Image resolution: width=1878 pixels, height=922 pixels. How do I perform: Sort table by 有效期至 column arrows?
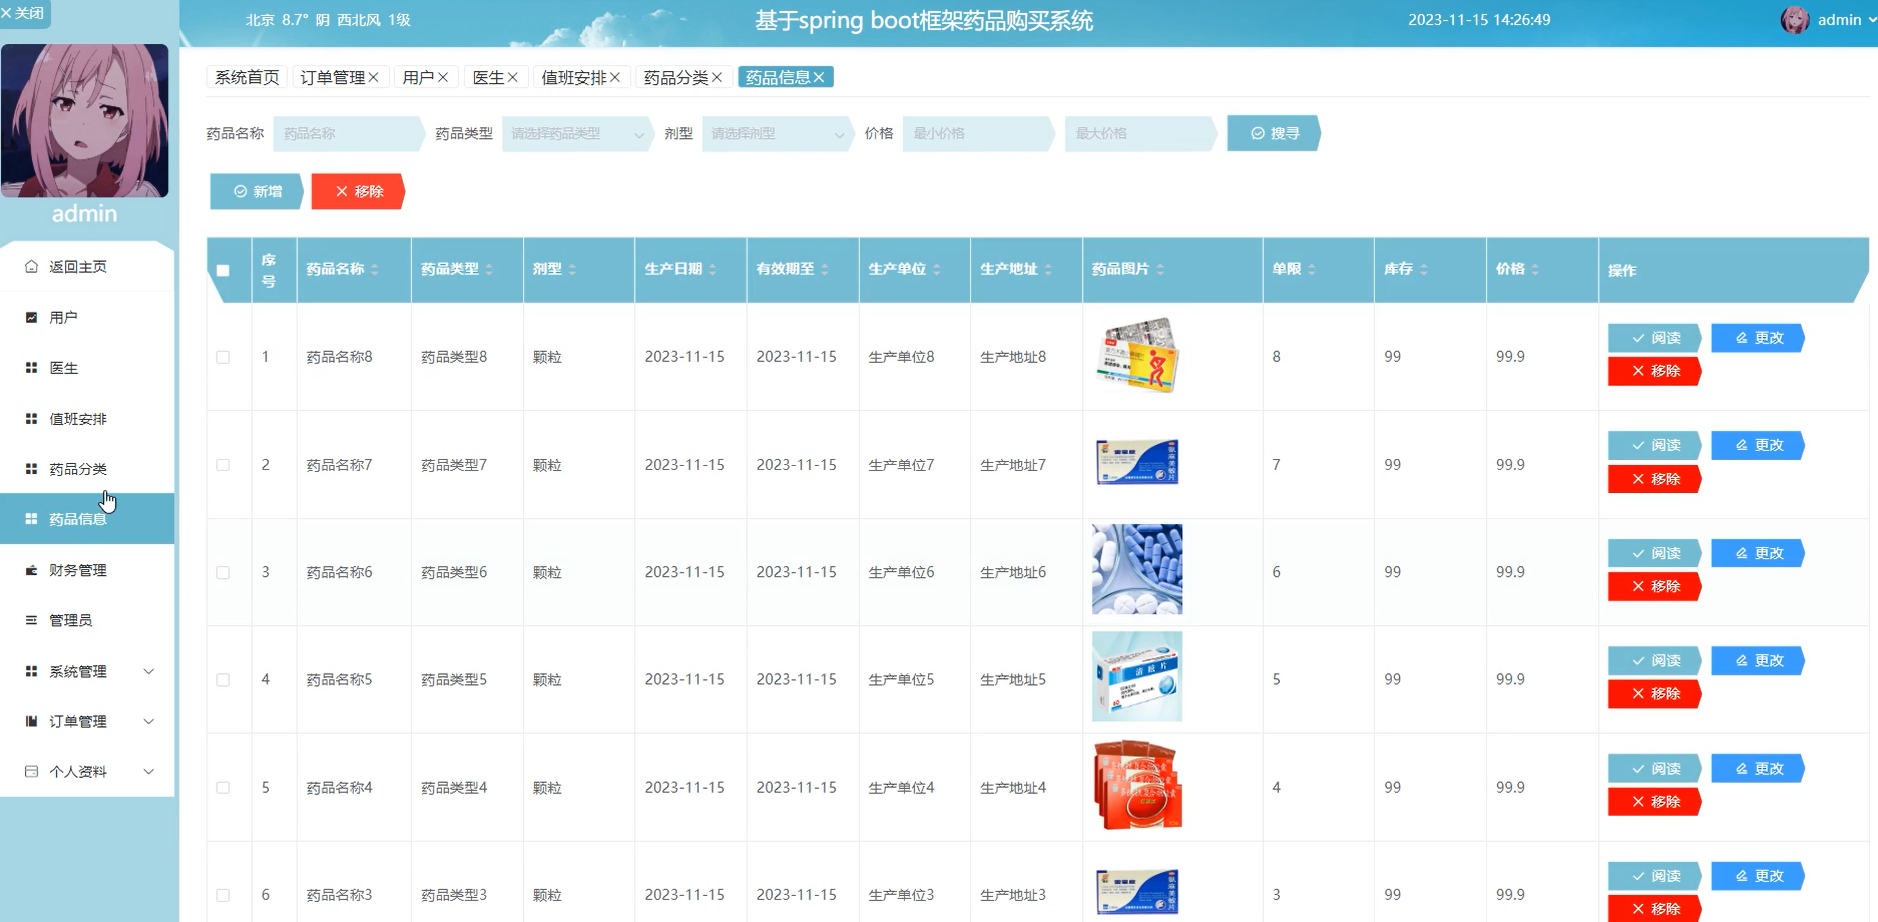(x=825, y=270)
